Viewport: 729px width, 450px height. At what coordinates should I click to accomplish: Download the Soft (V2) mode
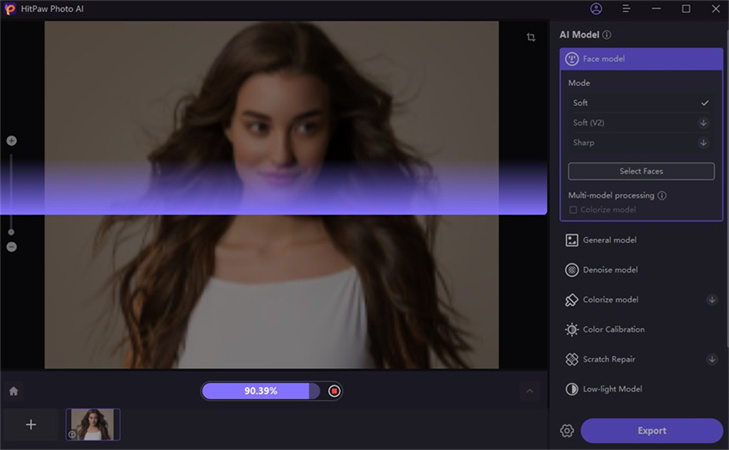click(703, 123)
